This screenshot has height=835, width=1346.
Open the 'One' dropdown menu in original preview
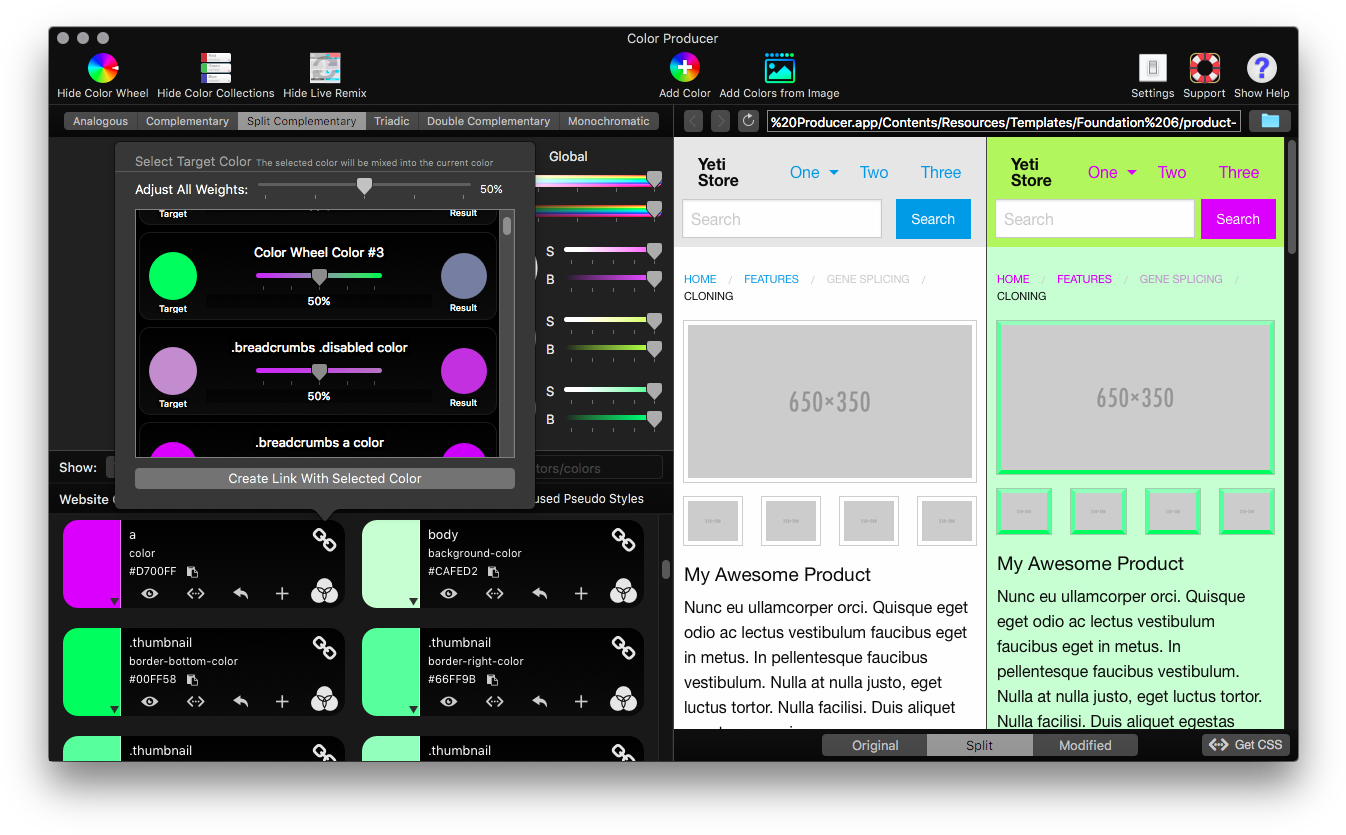click(813, 172)
